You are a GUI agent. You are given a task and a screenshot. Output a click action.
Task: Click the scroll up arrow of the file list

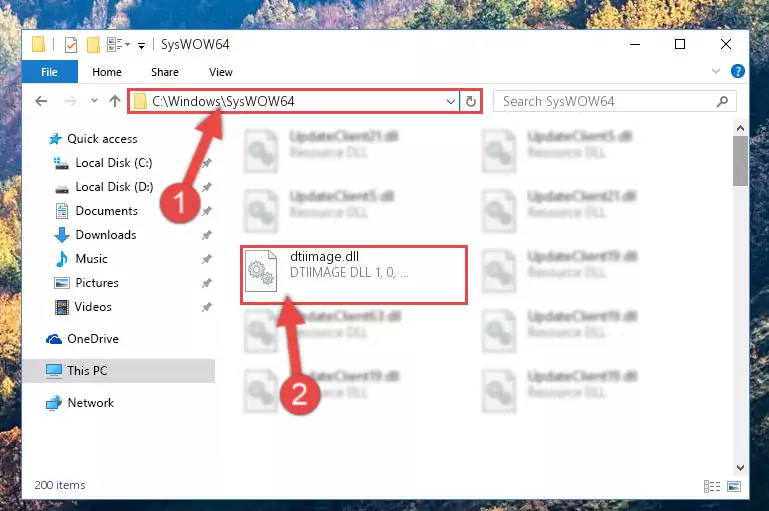coord(740,128)
